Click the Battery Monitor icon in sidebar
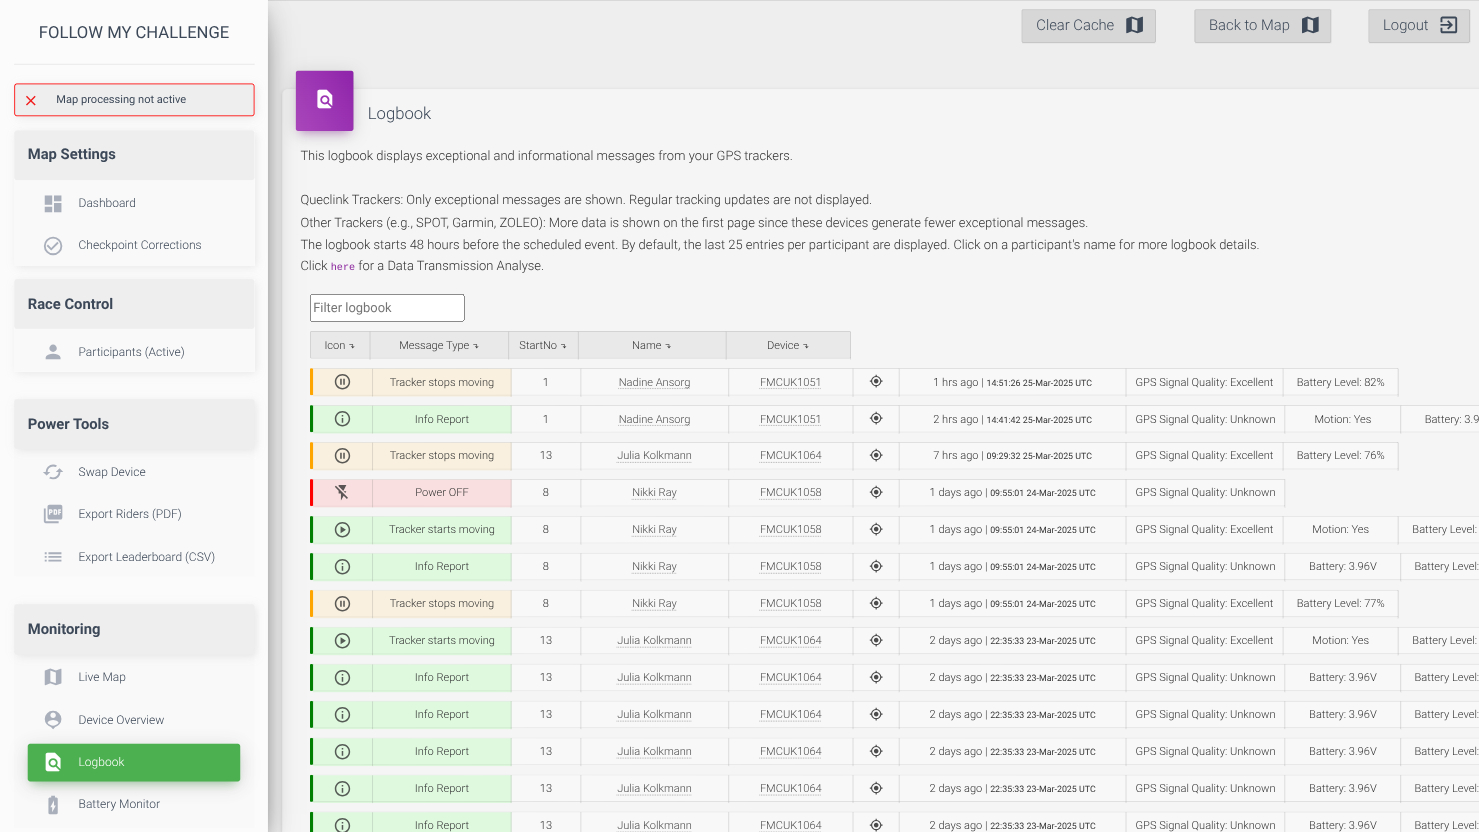This screenshot has height=832, width=1479. pos(53,804)
